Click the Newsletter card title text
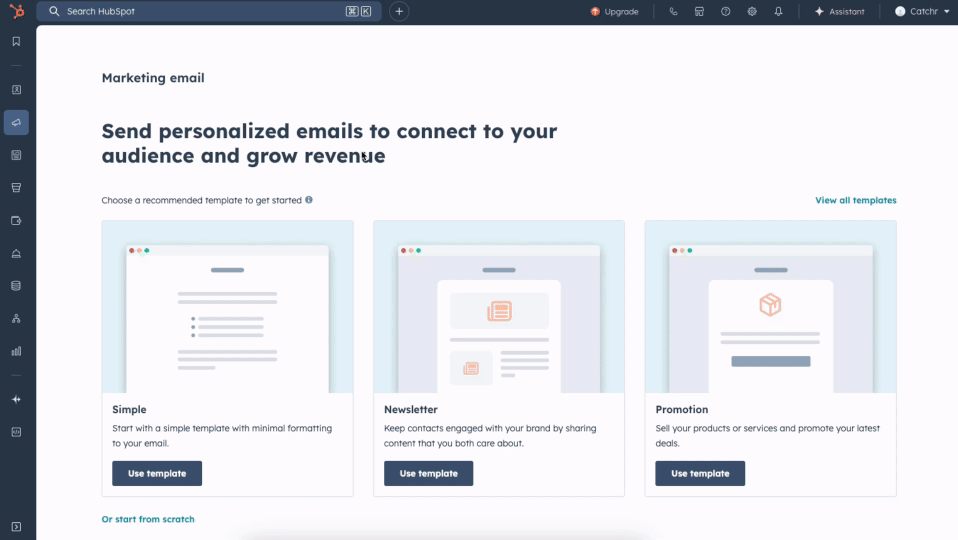The height and width of the screenshot is (540, 958). pyautogui.click(x=411, y=409)
